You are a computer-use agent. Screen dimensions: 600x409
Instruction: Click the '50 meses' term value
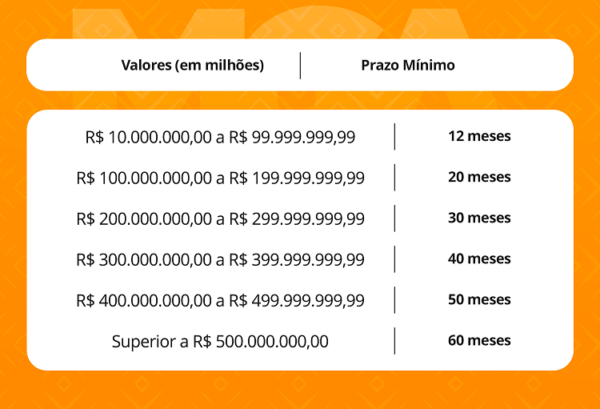479,300
